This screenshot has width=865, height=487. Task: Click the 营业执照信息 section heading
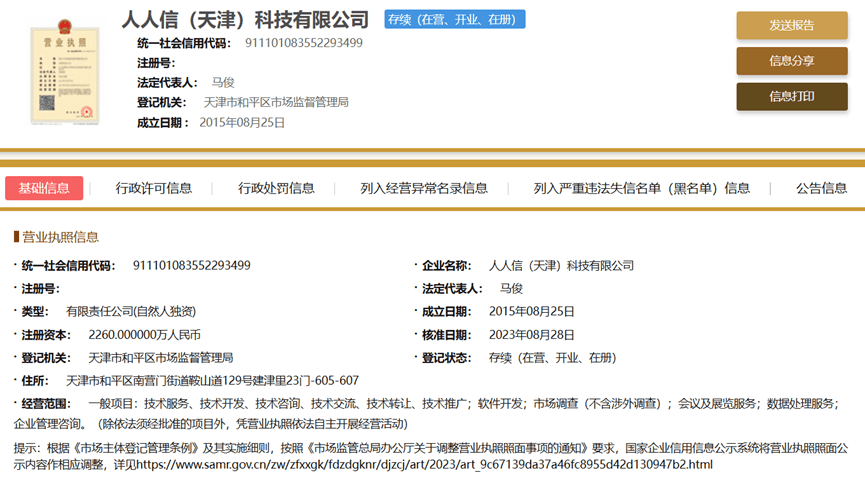pos(60,237)
